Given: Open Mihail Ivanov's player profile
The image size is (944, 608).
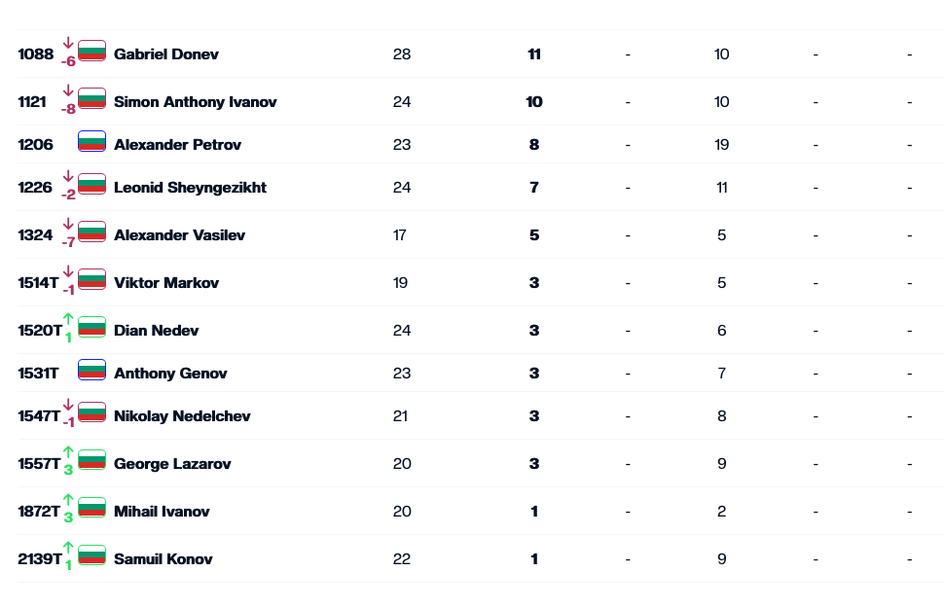Looking at the screenshot, I should (162, 511).
